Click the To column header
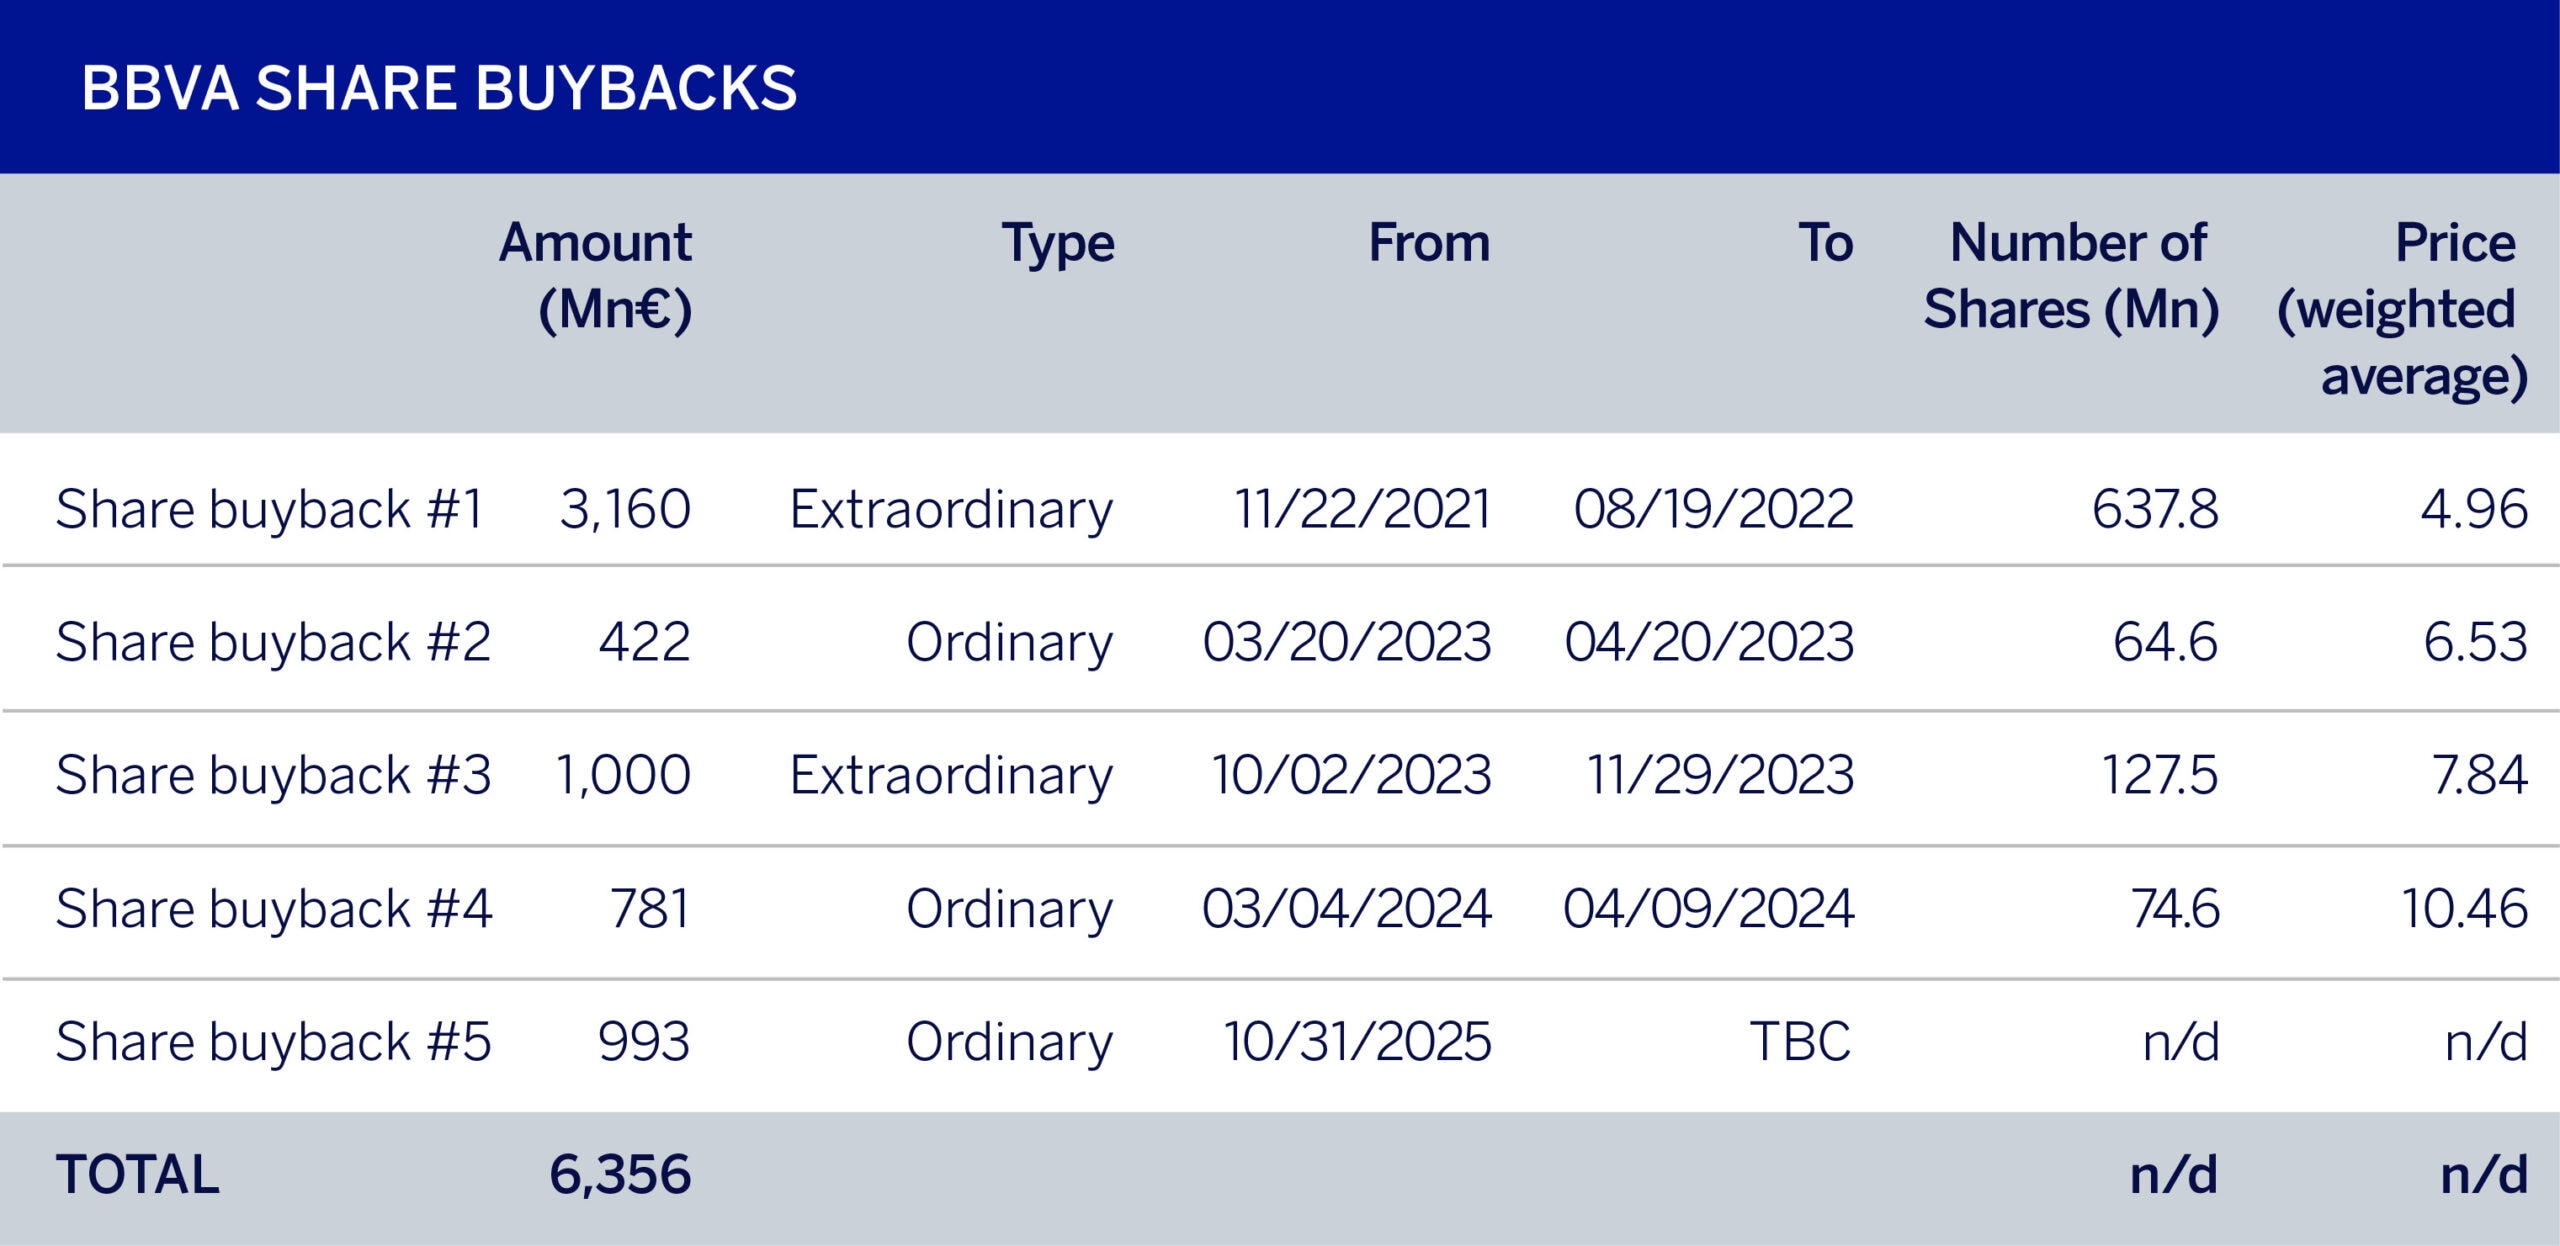Viewport: 2560px width, 1246px height. 1825,243
